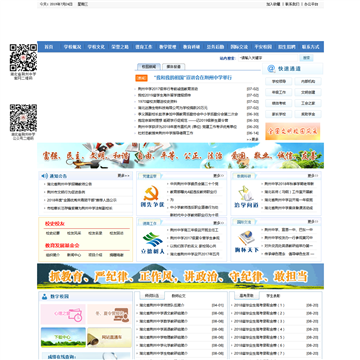
Task: Open the 抓教育、严纪律 slogan banner
Action: [x=180, y=276]
